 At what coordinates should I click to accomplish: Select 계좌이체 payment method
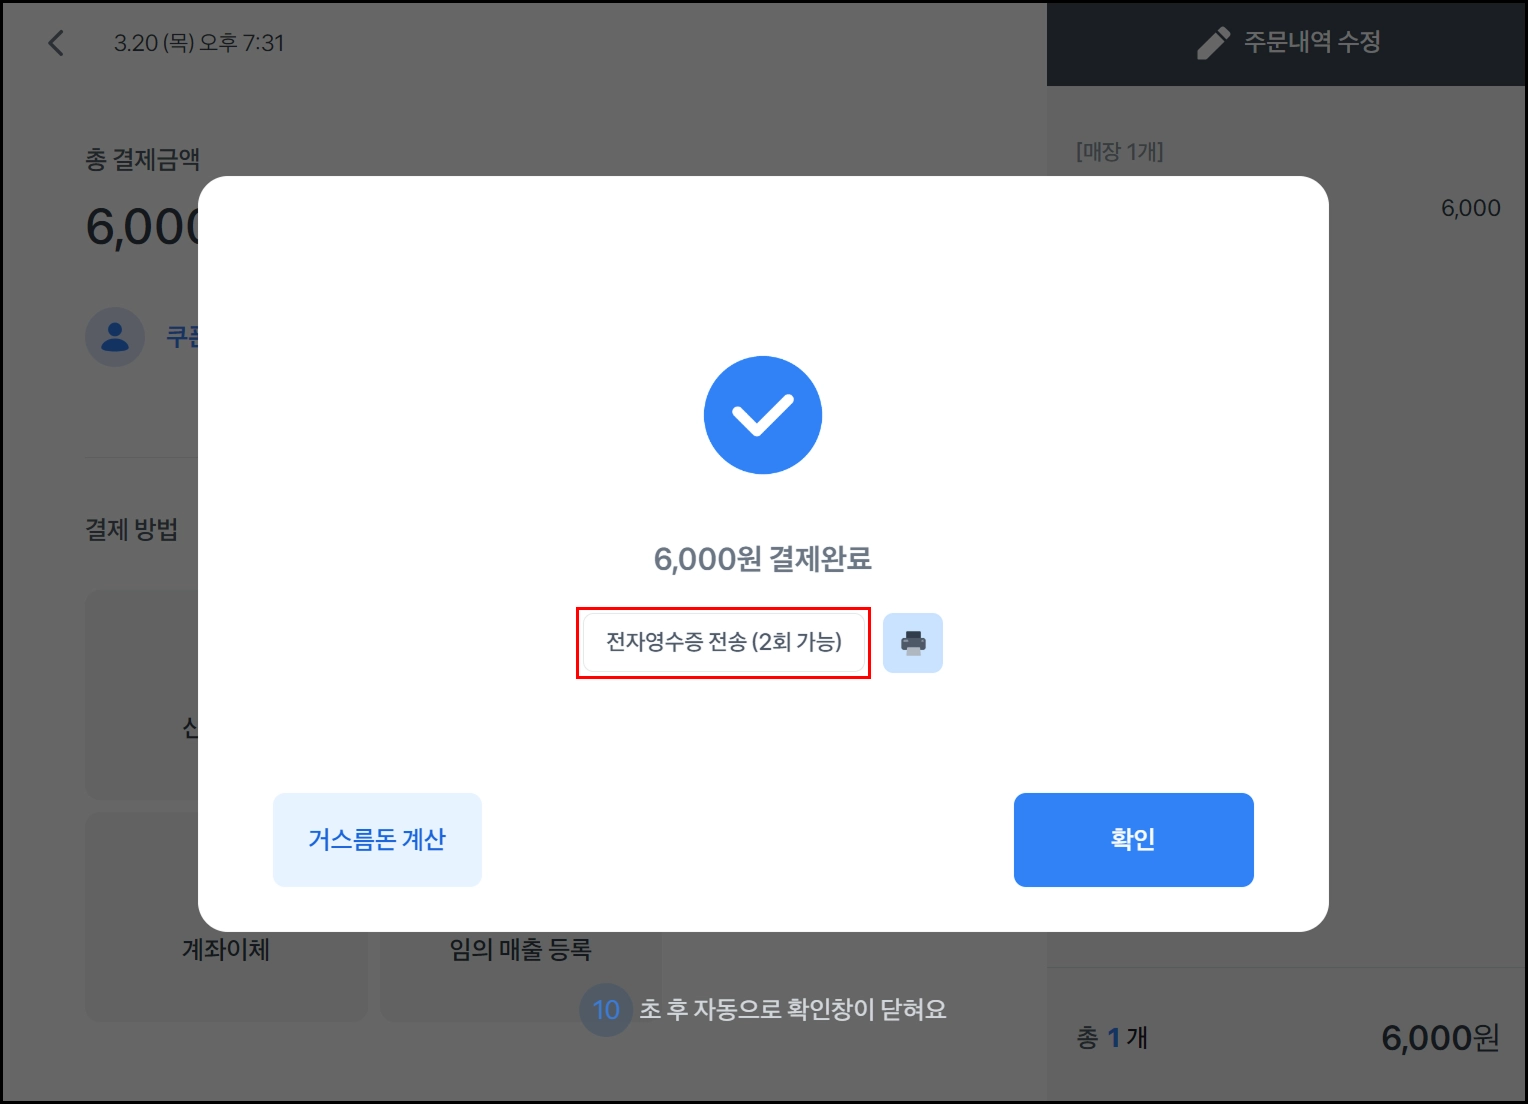pyautogui.click(x=226, y=949)
